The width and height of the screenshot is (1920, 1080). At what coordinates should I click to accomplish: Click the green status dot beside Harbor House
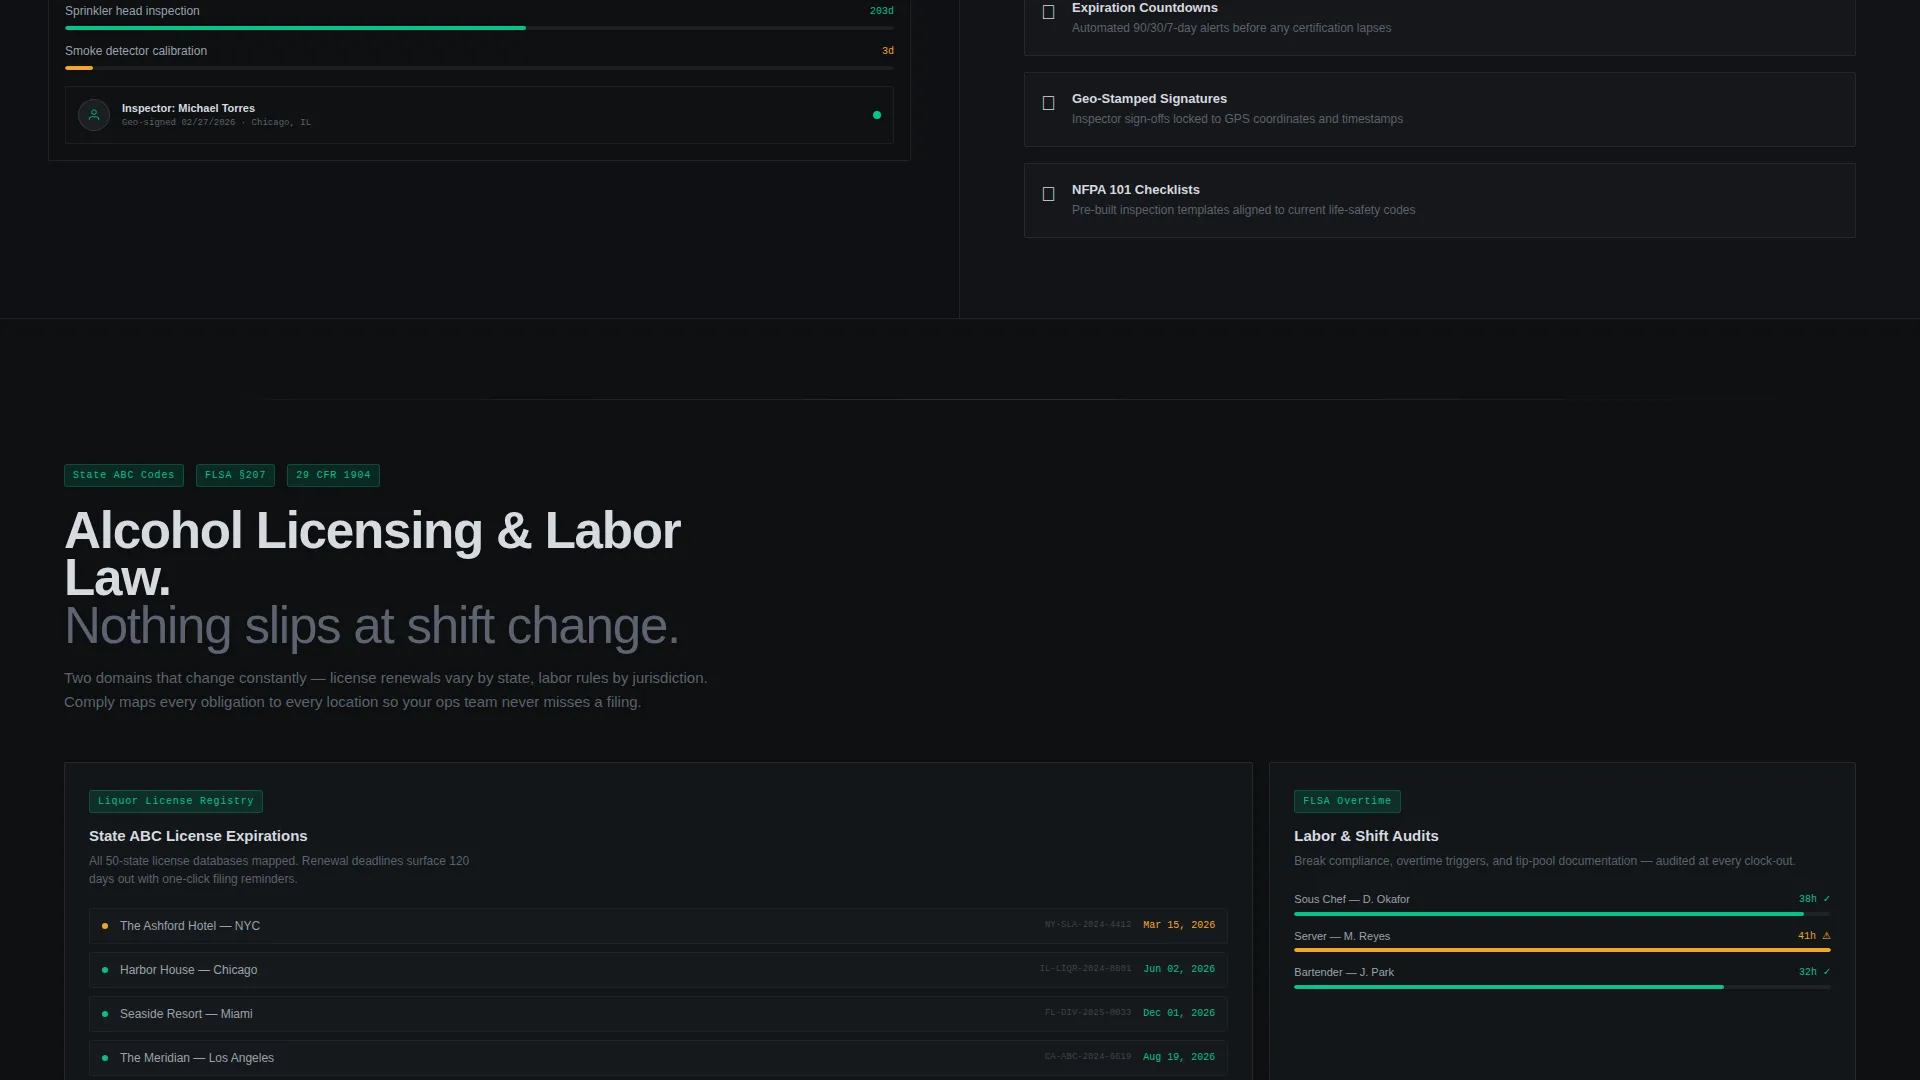(105, 970)
